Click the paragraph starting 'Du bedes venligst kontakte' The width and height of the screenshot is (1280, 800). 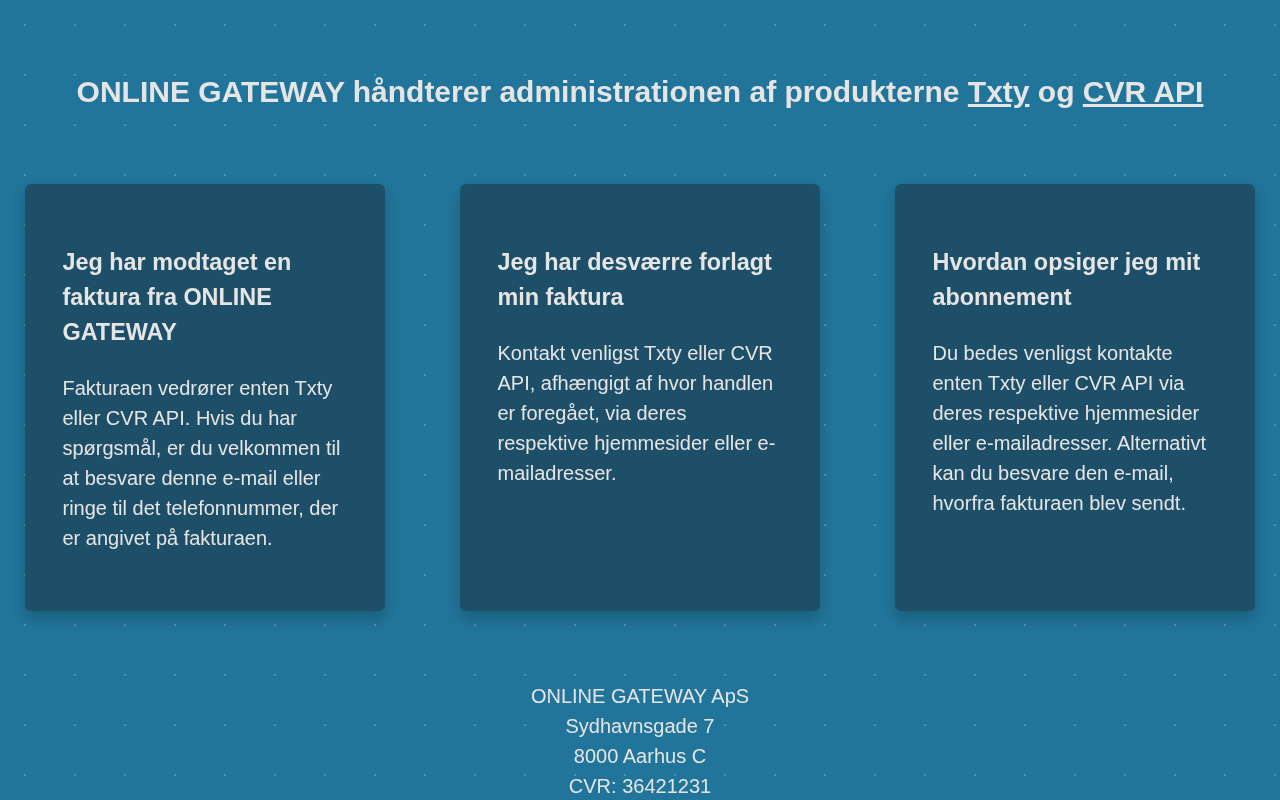[x=1074, y=428]
